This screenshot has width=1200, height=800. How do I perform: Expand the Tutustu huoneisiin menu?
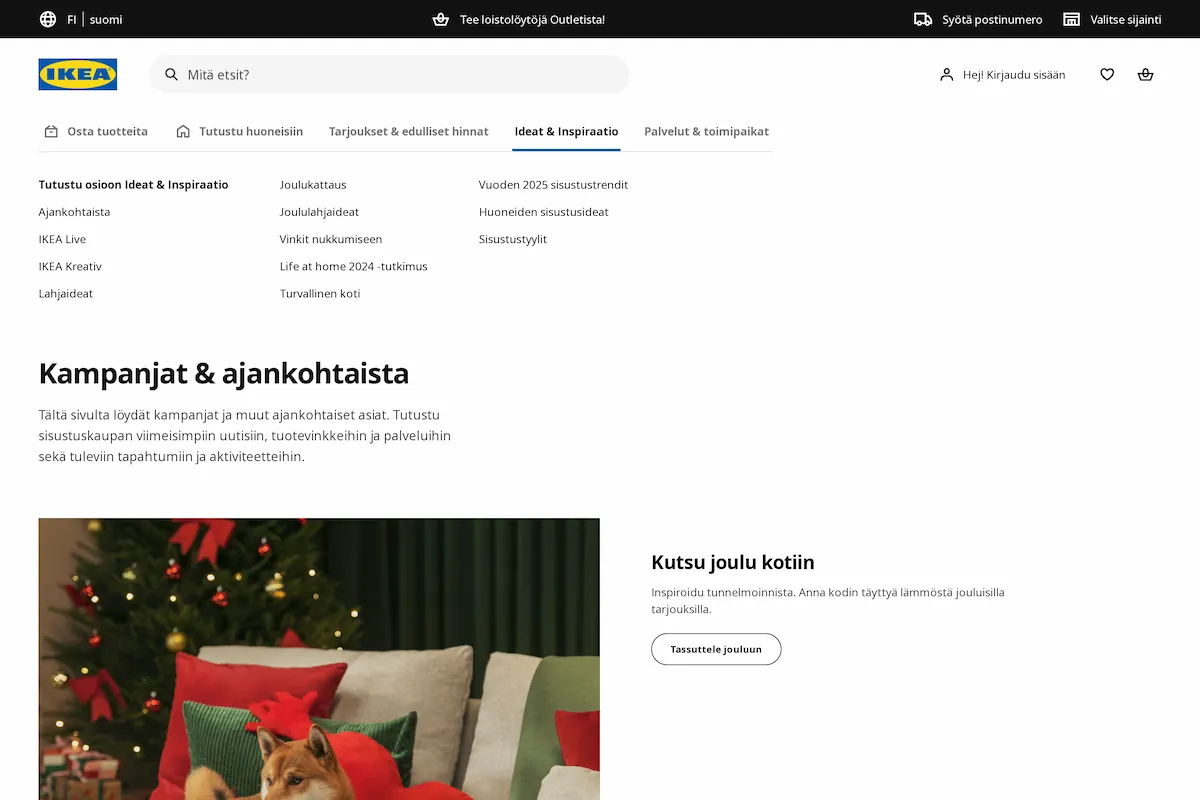coord(239,131)
